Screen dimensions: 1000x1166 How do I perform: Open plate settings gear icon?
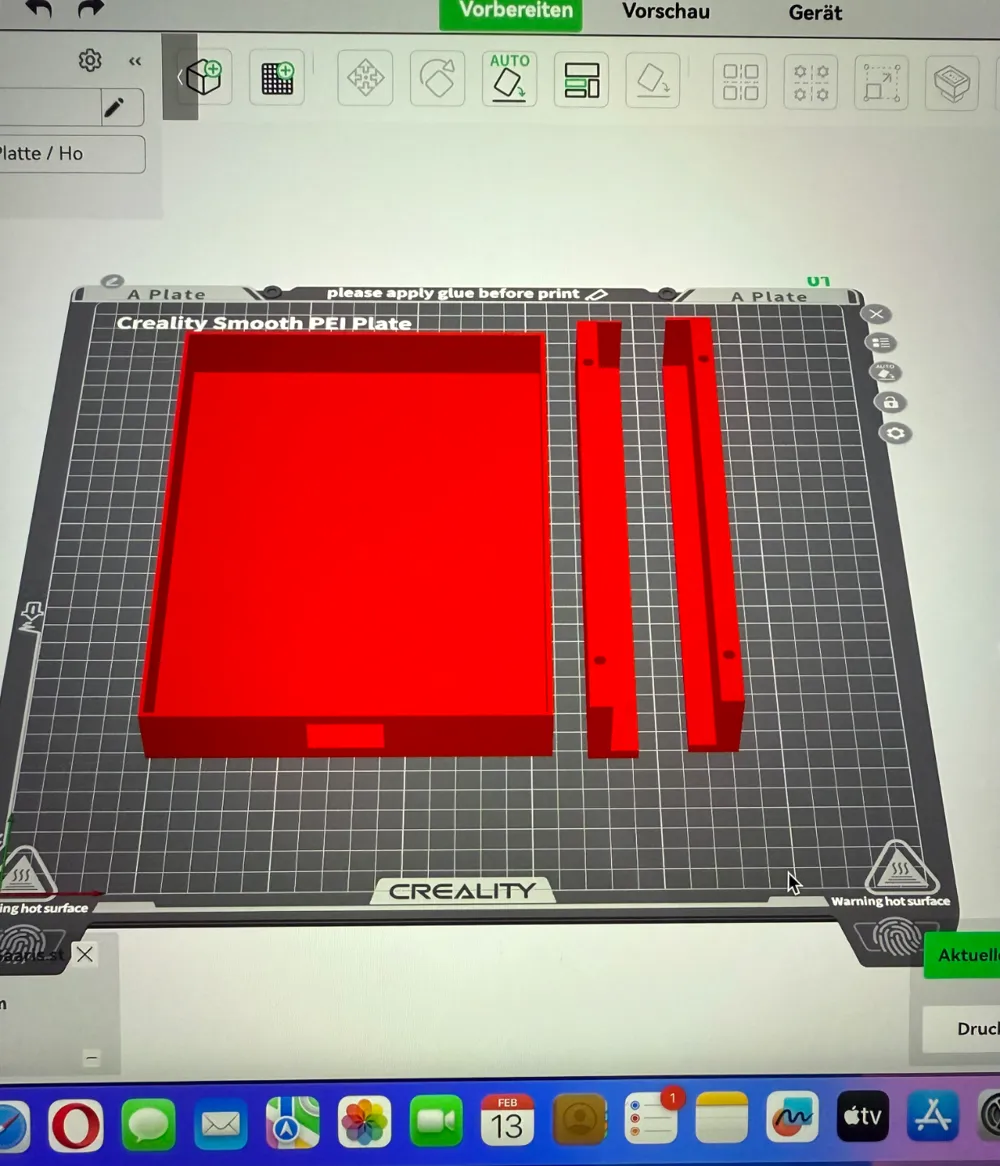coord(896,434)
